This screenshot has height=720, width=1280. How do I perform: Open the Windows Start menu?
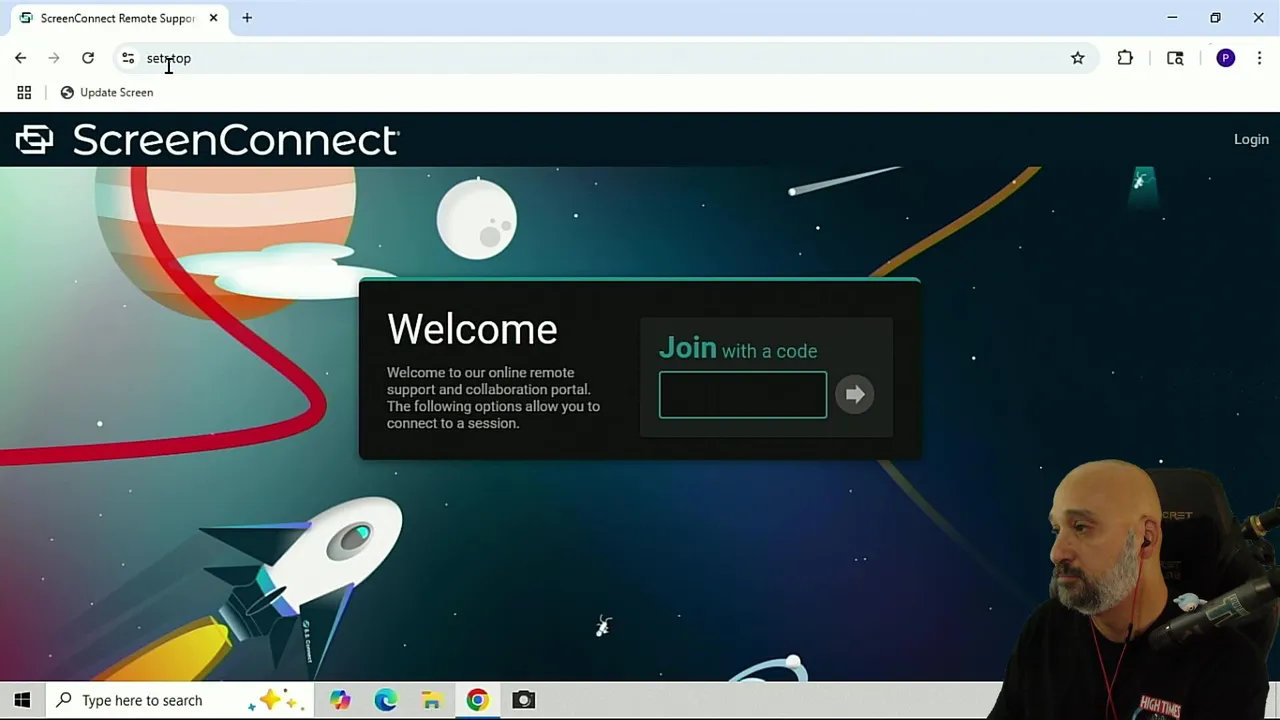(22, 700)
